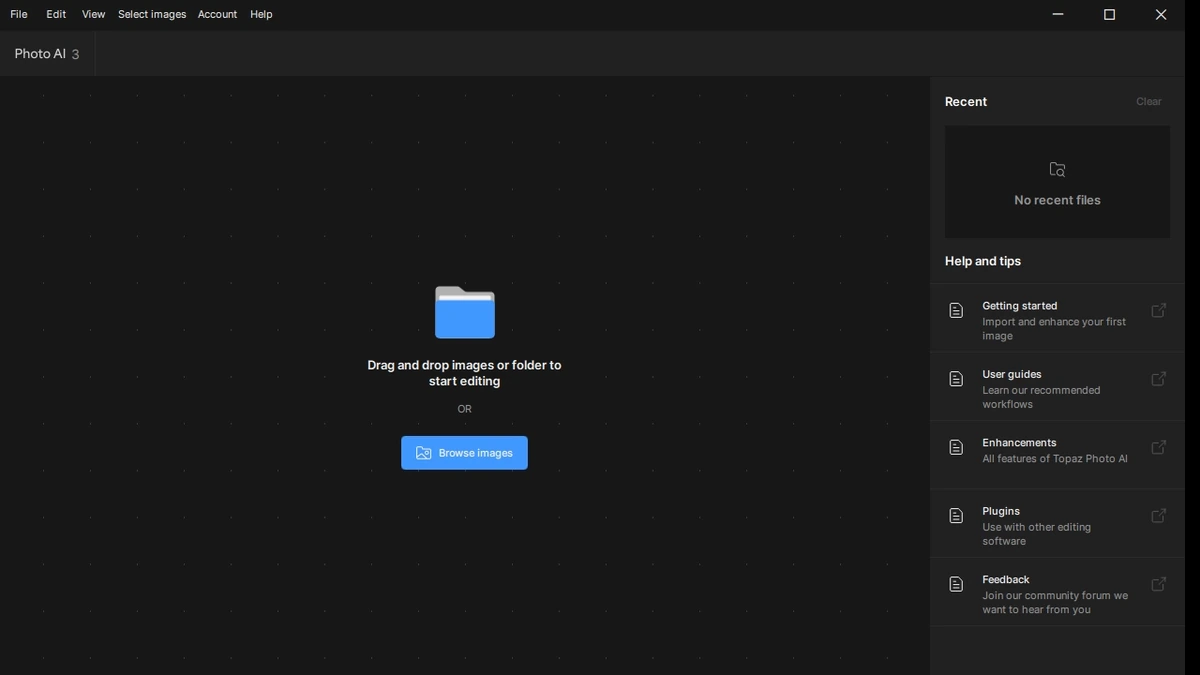
Task: Open the Account menu
Action: point(217,14)
